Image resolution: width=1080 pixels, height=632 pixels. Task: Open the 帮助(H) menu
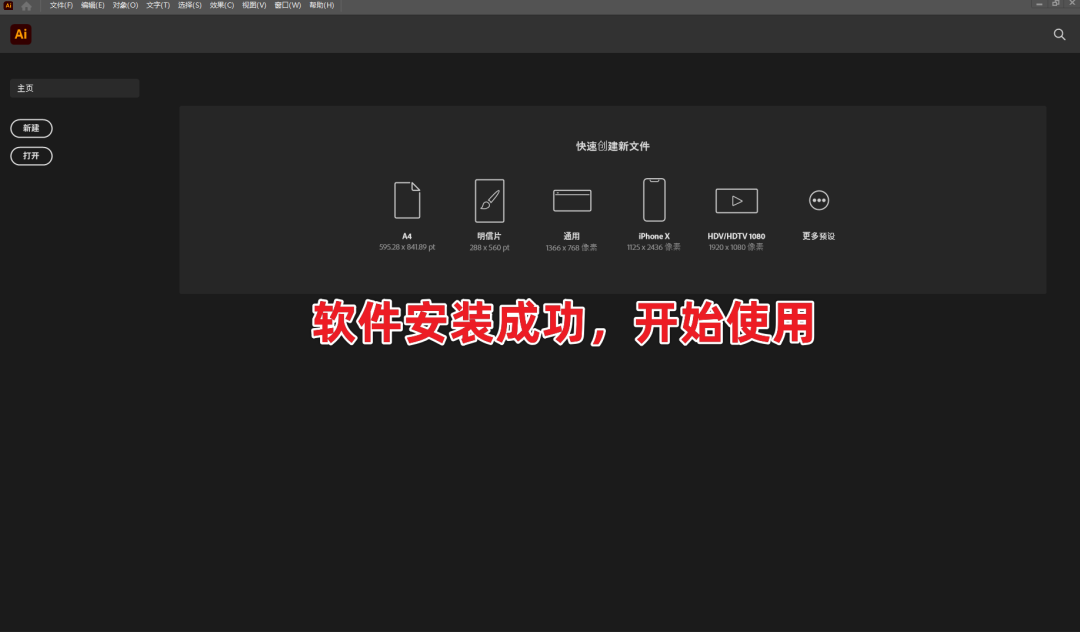322,6
